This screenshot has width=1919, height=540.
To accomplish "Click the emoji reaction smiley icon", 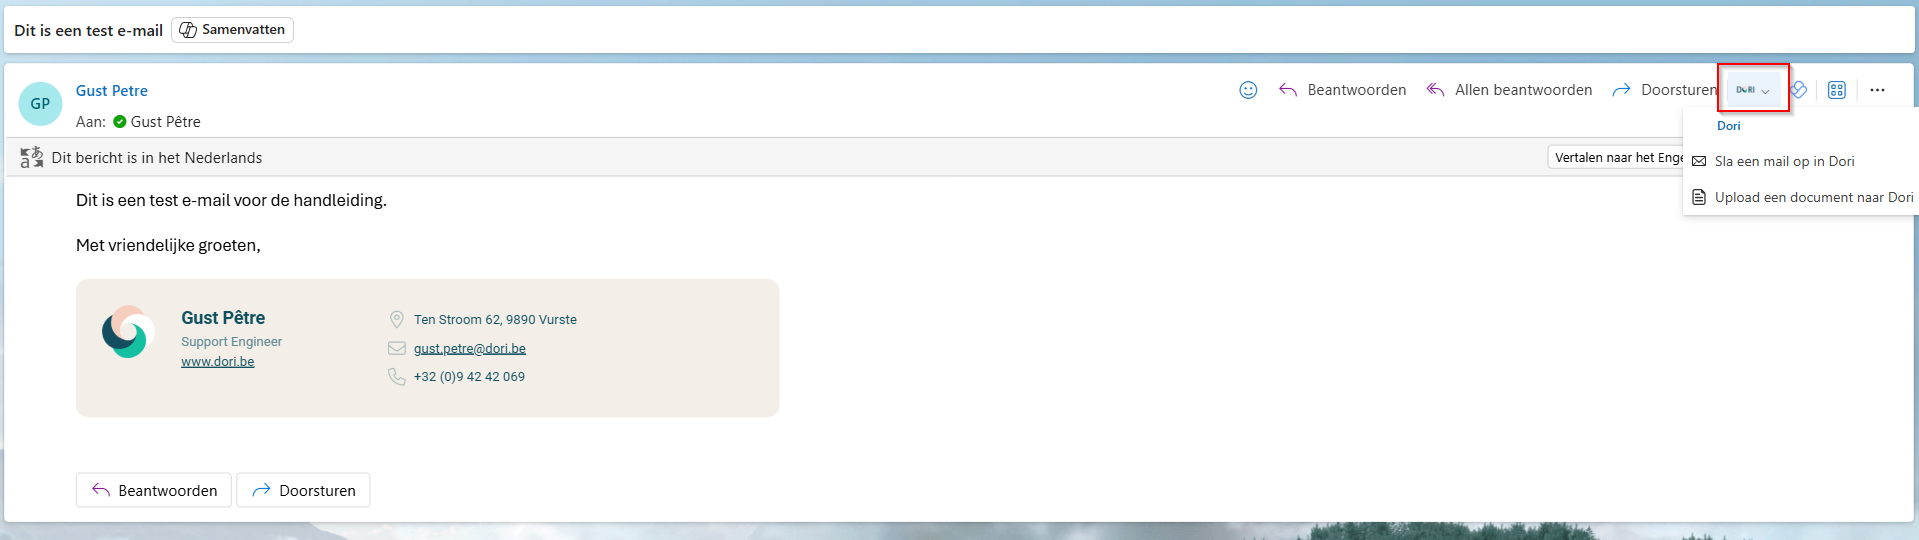I will click(x=1248, y=90).
